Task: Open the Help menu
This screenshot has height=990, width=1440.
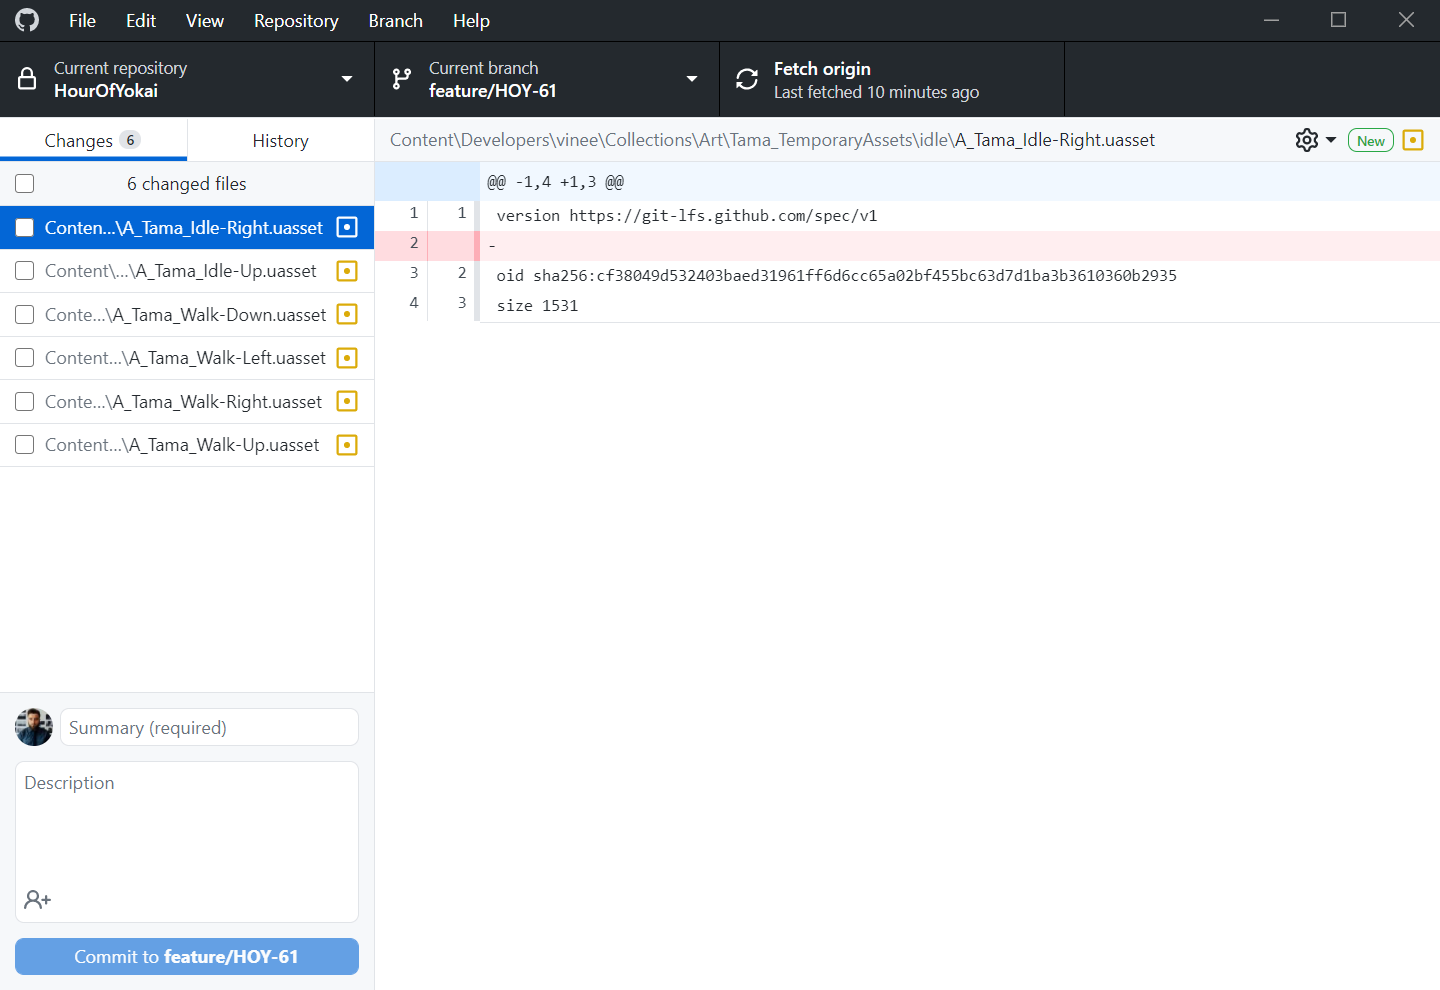Action: 471,20
